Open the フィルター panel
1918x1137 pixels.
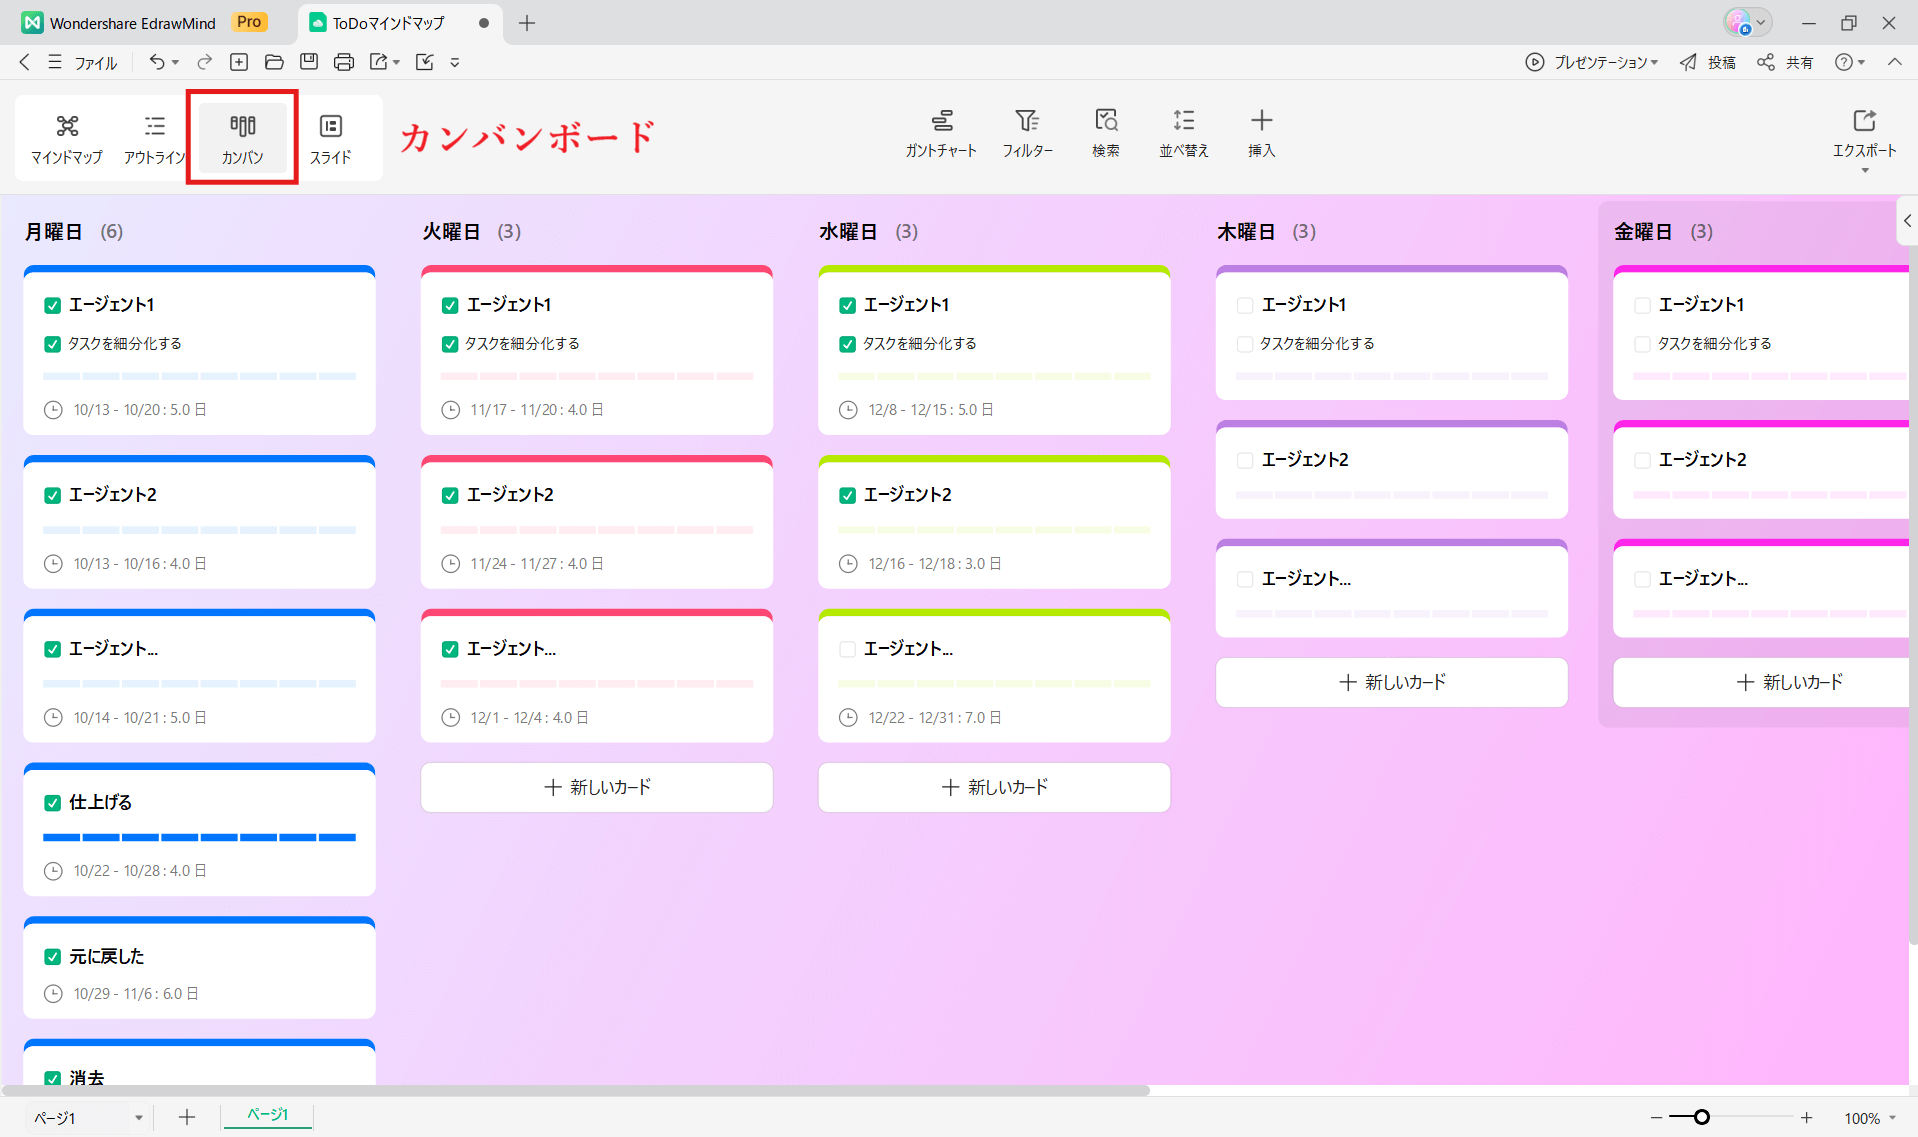[1028, 133]
